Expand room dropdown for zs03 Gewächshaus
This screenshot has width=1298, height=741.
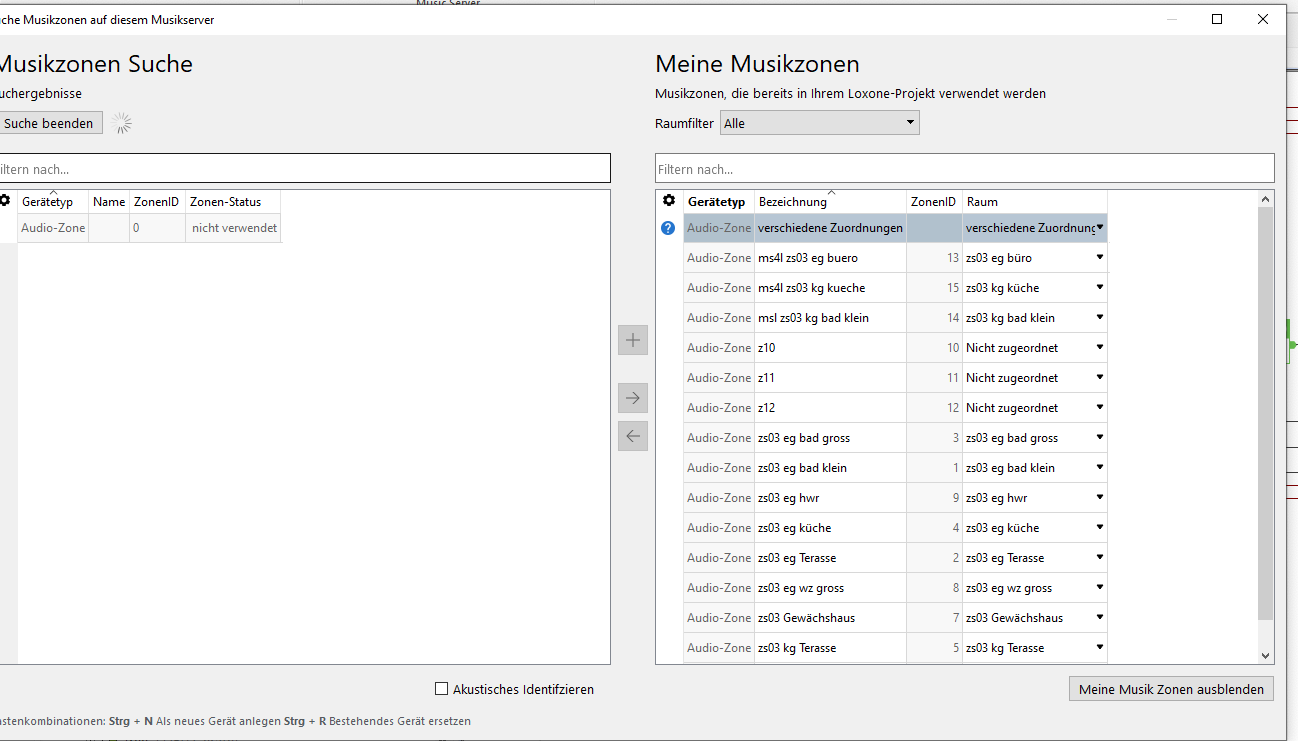[1100, 618]
